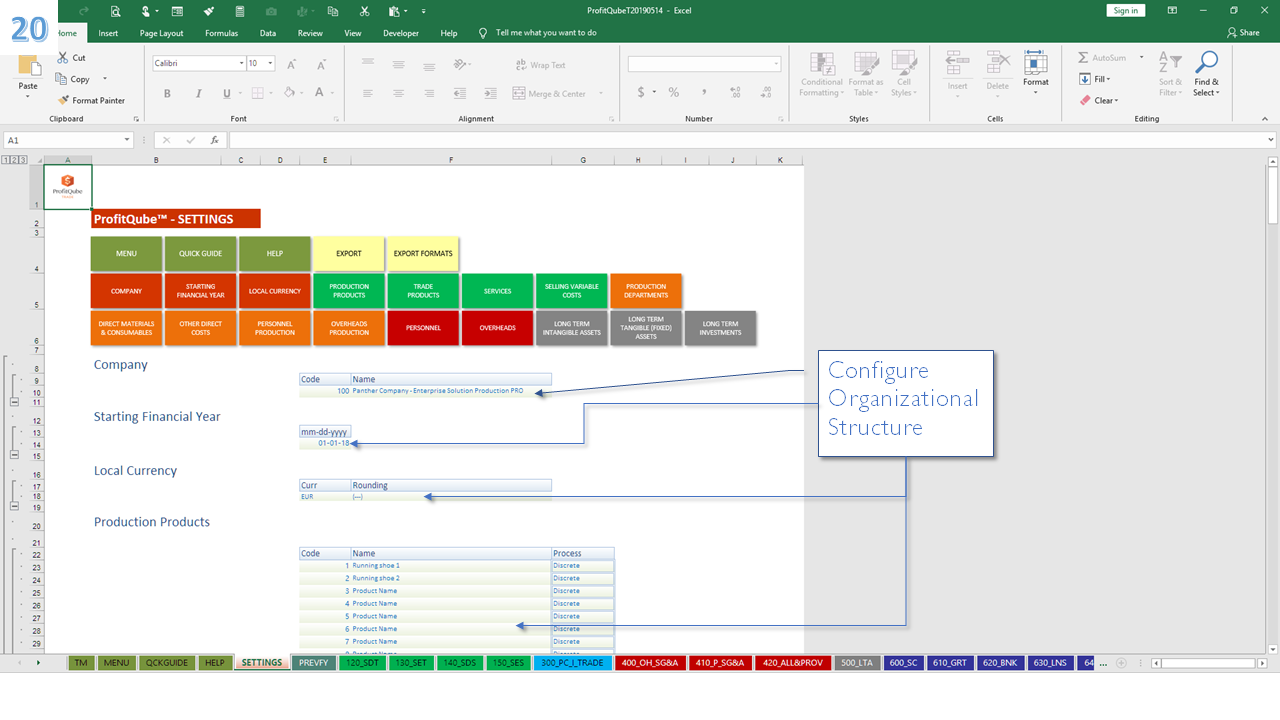Click the Increase Indent icon
1280x720 pixels.
pyautogui.click(x=490, y=93)
